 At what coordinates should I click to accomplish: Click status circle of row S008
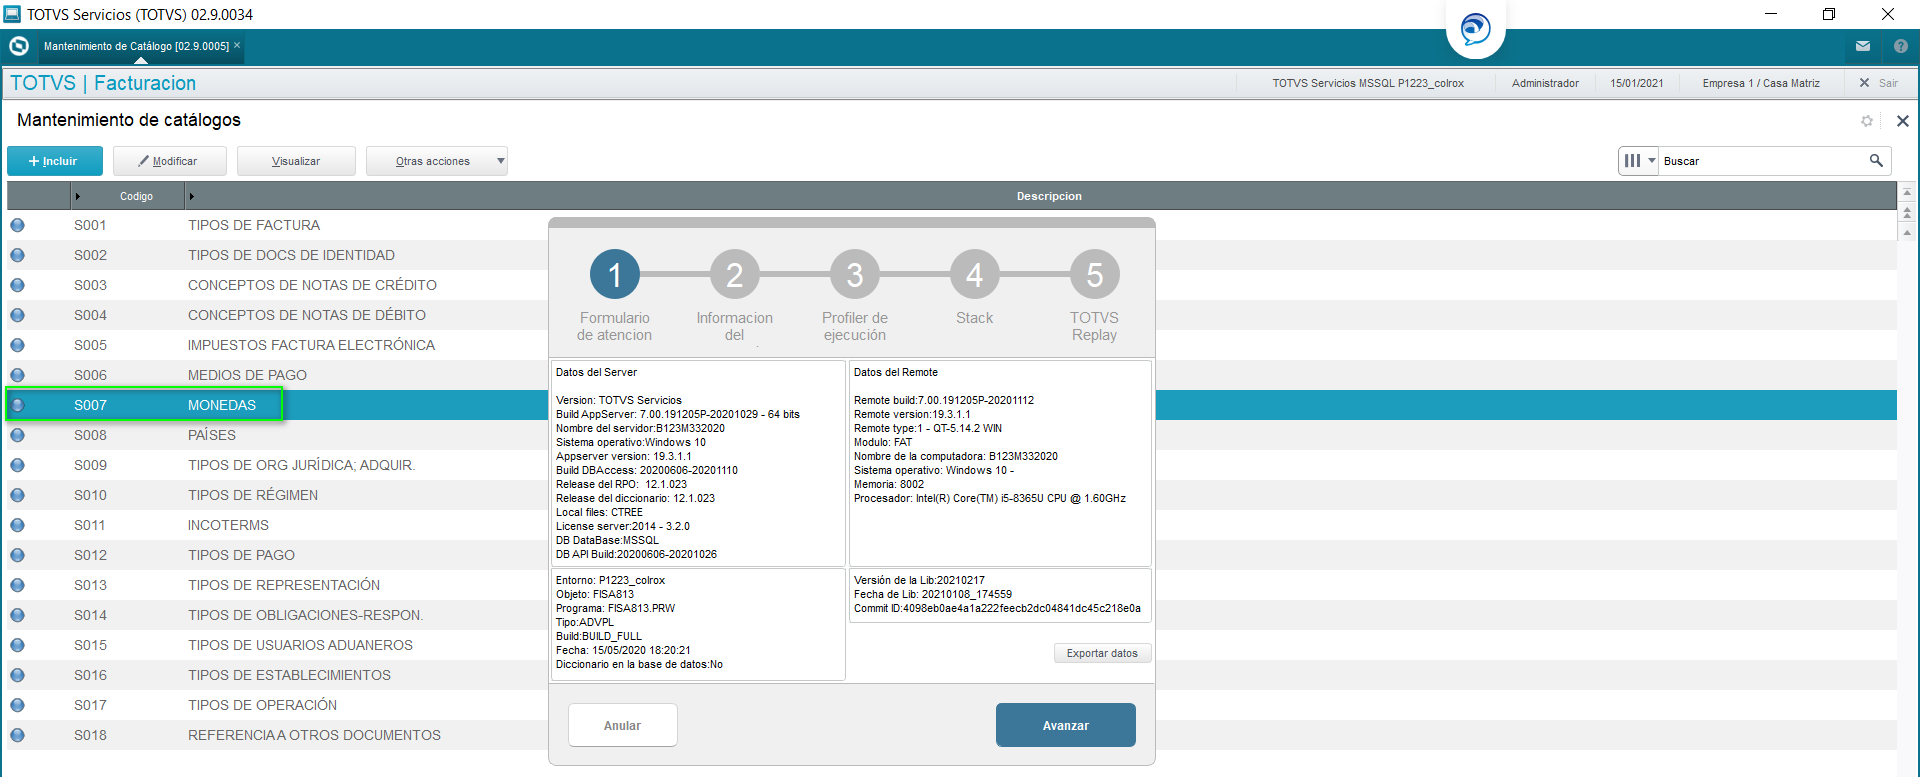[18, 435]
